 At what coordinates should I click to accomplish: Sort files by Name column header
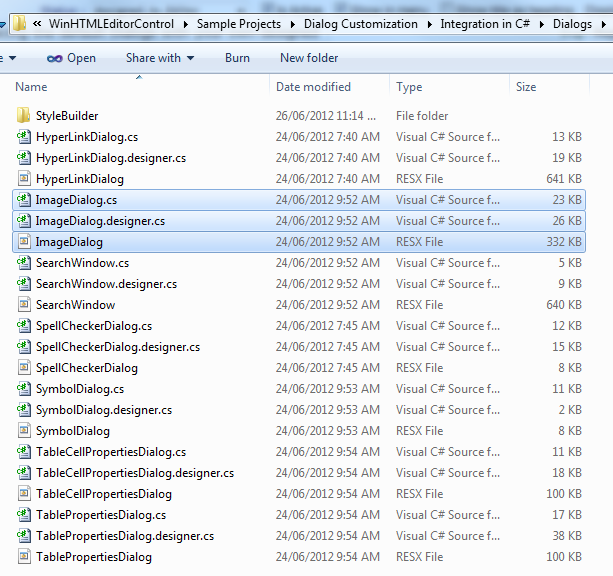pos(32,88)
